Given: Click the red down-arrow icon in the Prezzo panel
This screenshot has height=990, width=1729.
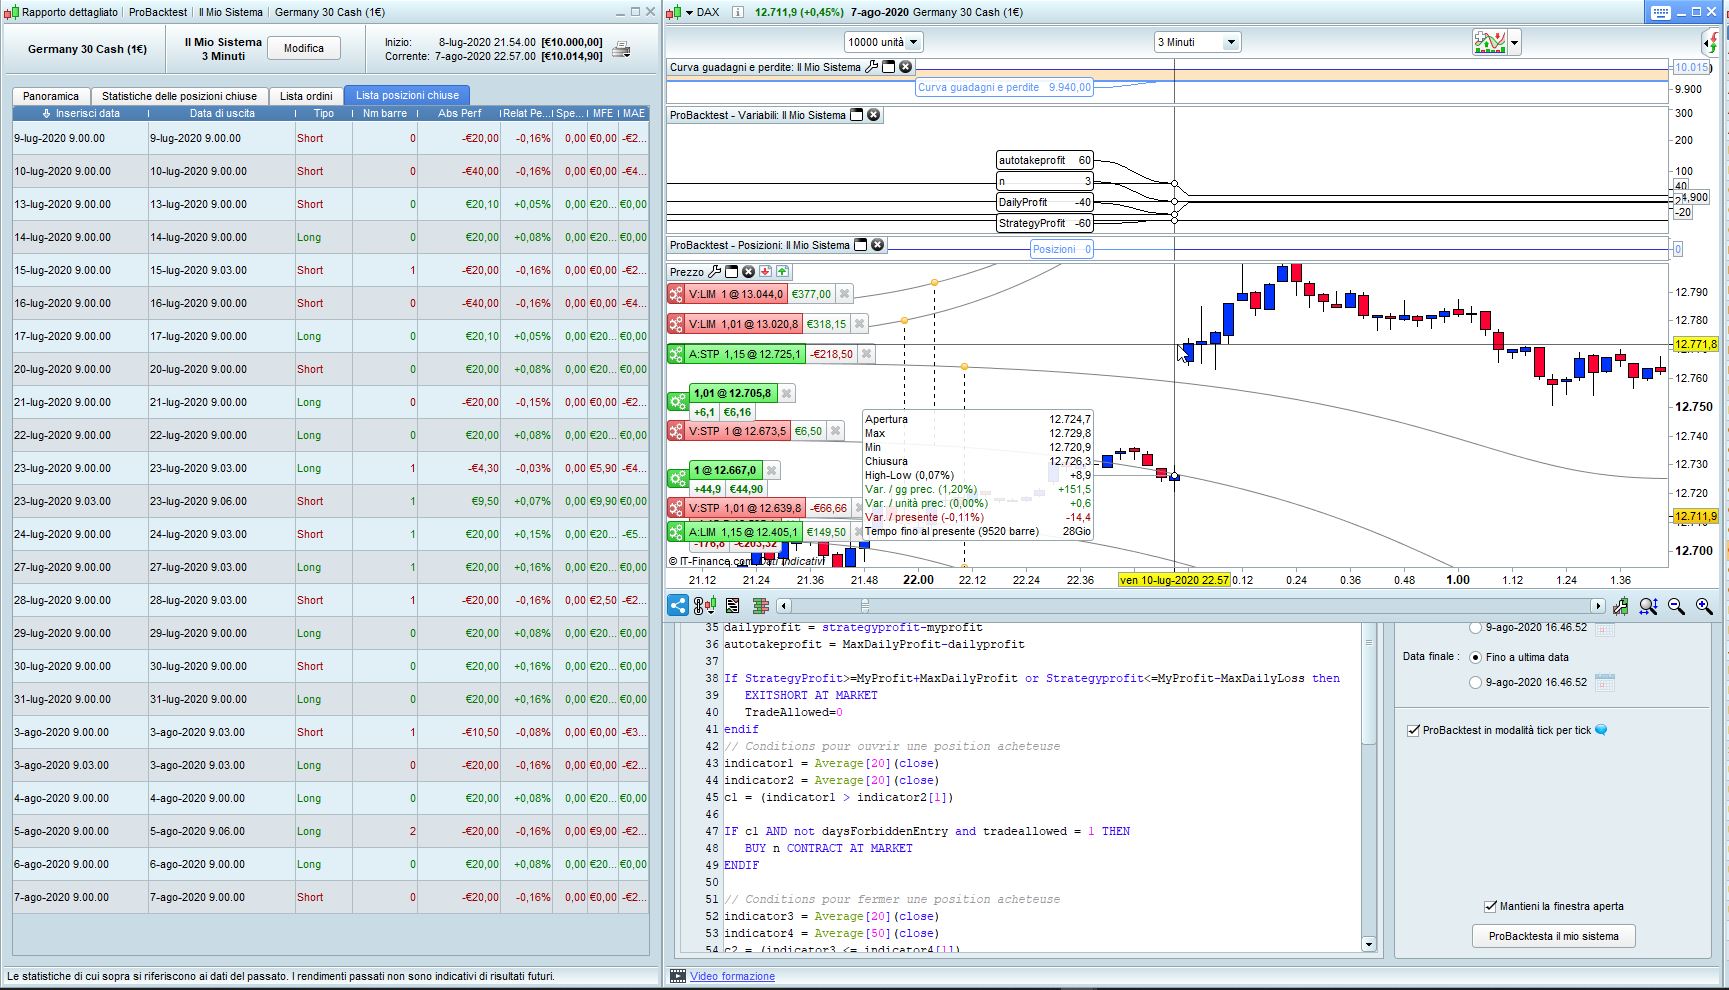Looking at the screenshot, I should click(x=765, y=272).
